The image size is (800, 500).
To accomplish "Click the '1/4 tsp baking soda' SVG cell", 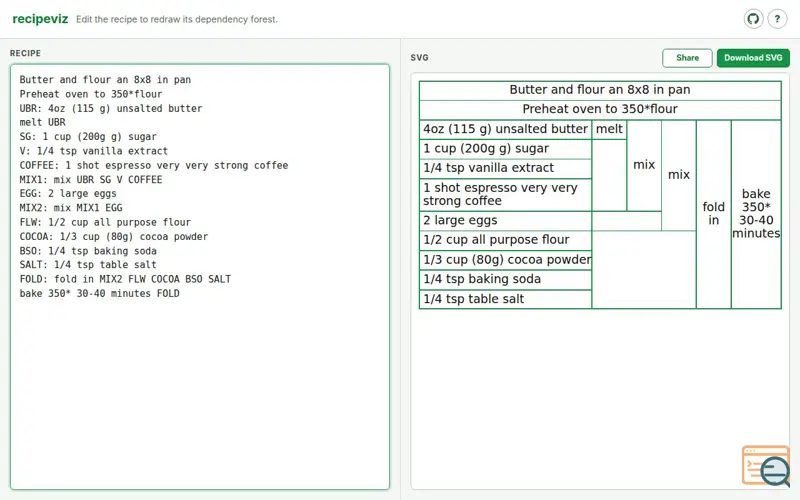I will pyautogui.click(x=506, y=280).
